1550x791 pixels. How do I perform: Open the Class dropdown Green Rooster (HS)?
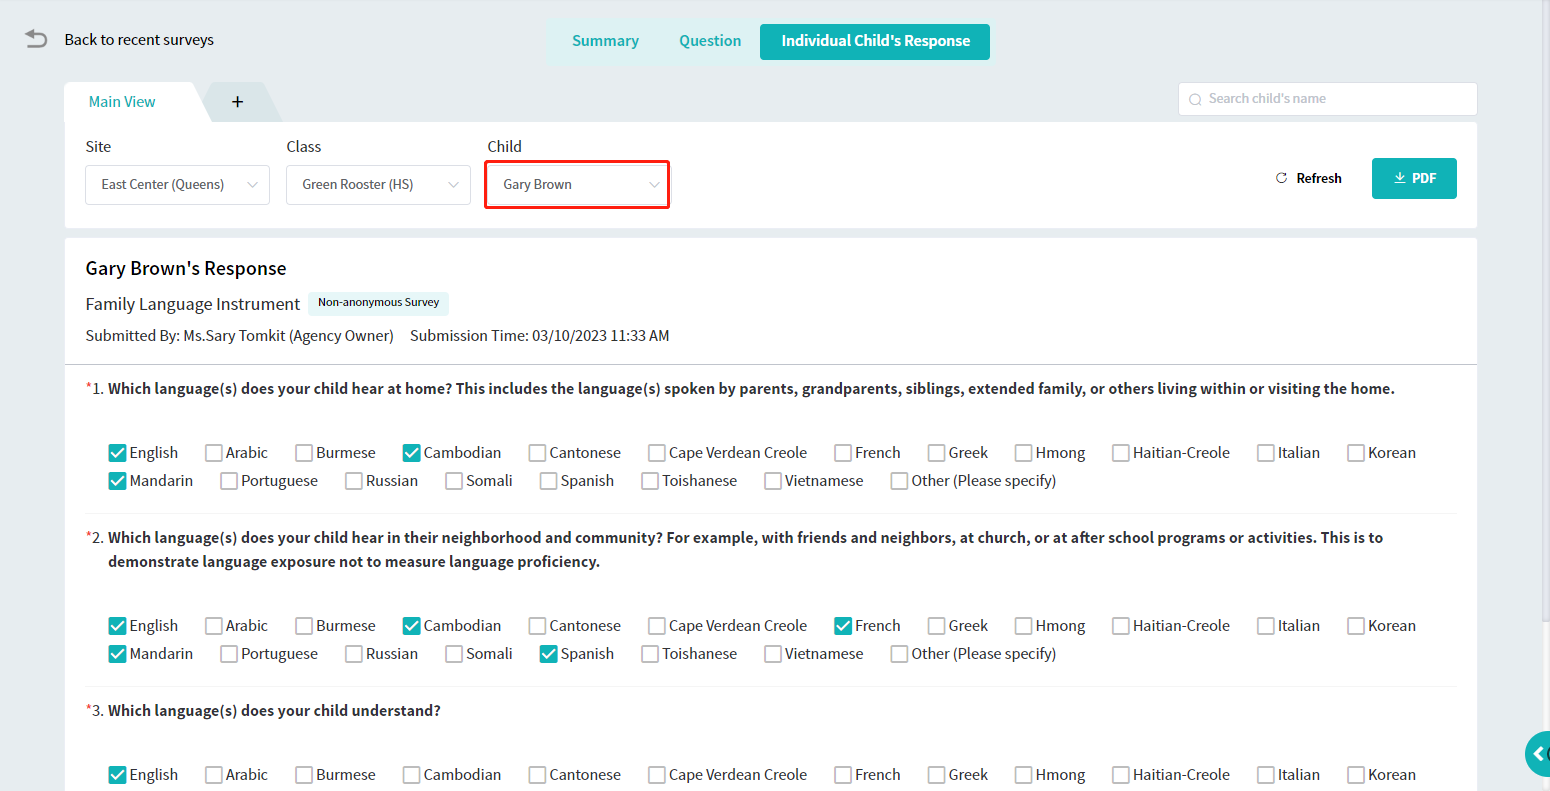[378, 185]
